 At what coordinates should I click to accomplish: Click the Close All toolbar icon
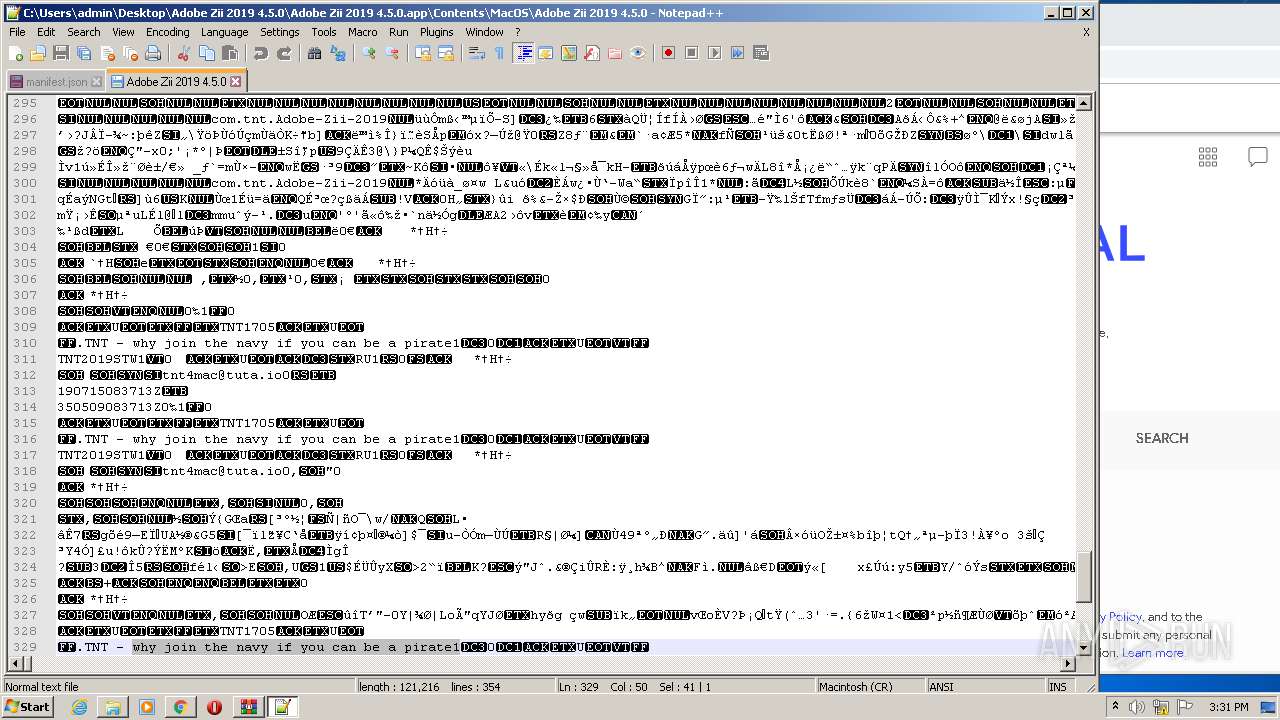click(130, 53)
